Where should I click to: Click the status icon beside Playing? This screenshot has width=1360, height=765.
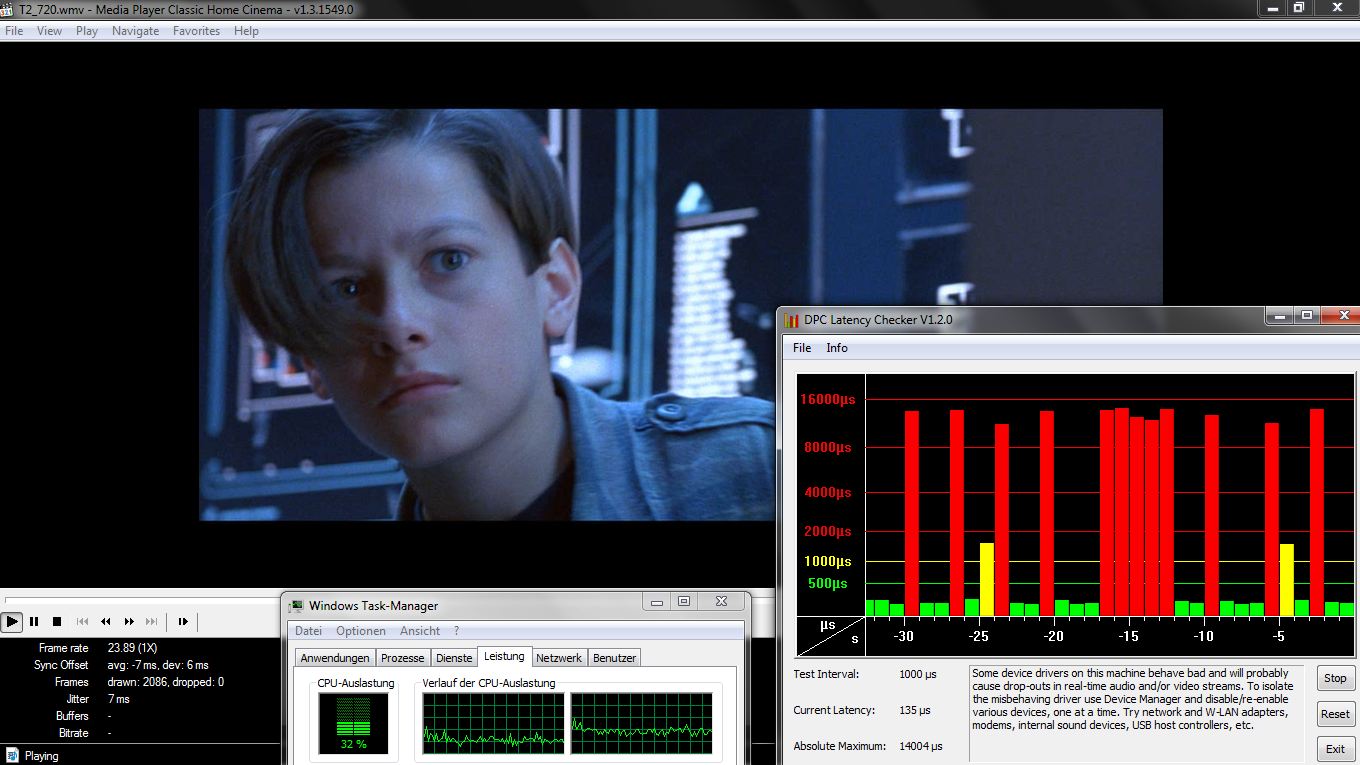11,756
